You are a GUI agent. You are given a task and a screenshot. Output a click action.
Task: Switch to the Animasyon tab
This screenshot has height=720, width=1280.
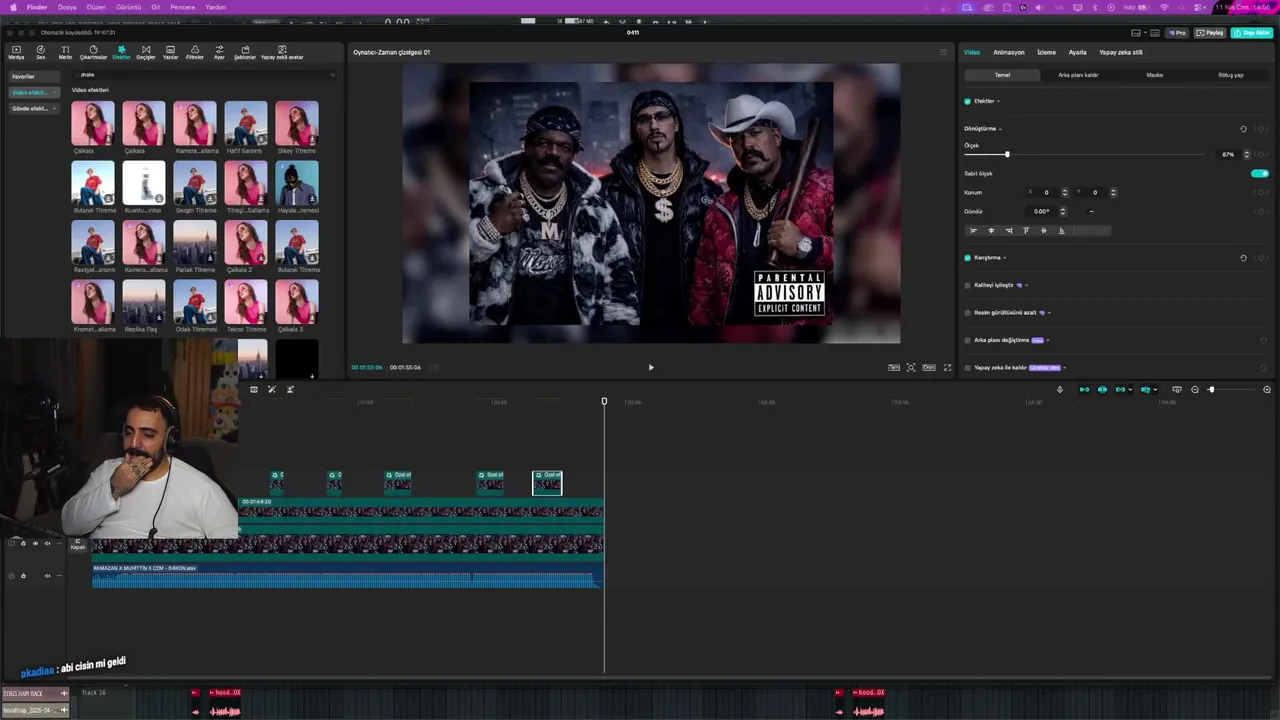(1008, 52)
